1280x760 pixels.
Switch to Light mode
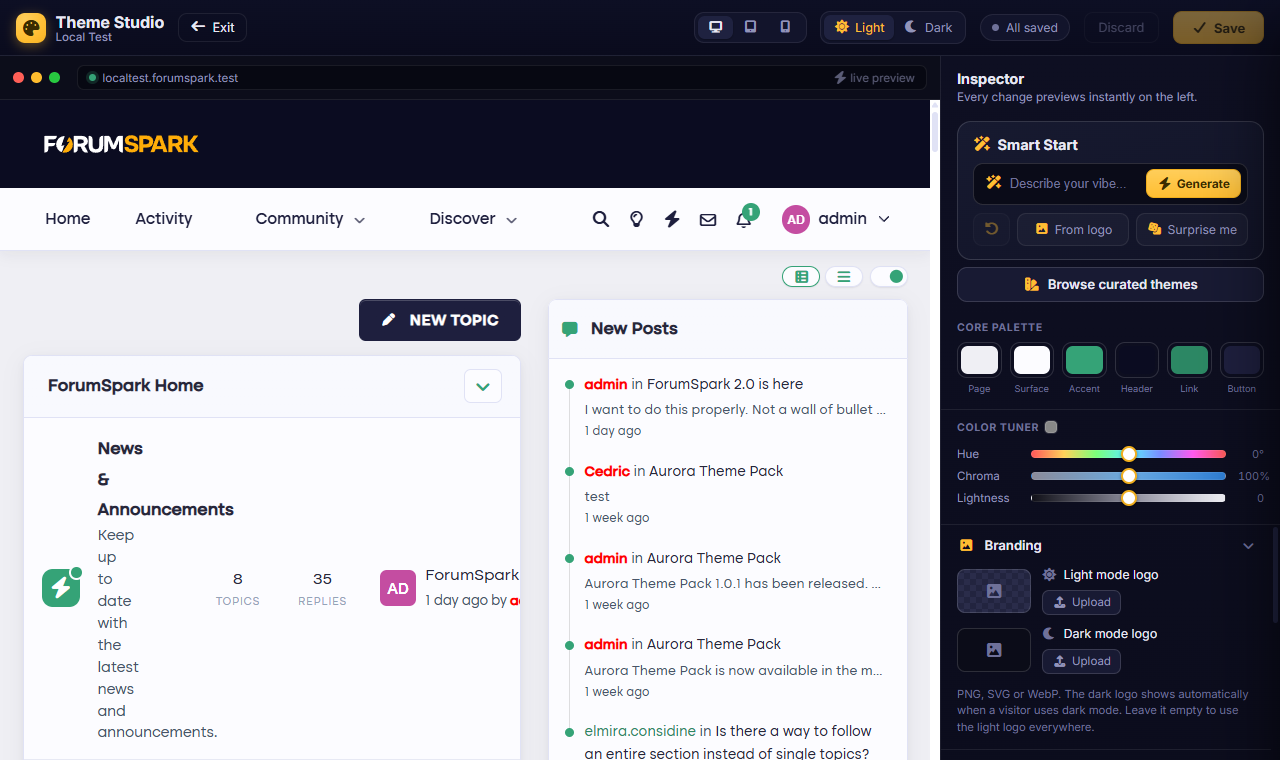pyautogui.click(x=860, y=27)
